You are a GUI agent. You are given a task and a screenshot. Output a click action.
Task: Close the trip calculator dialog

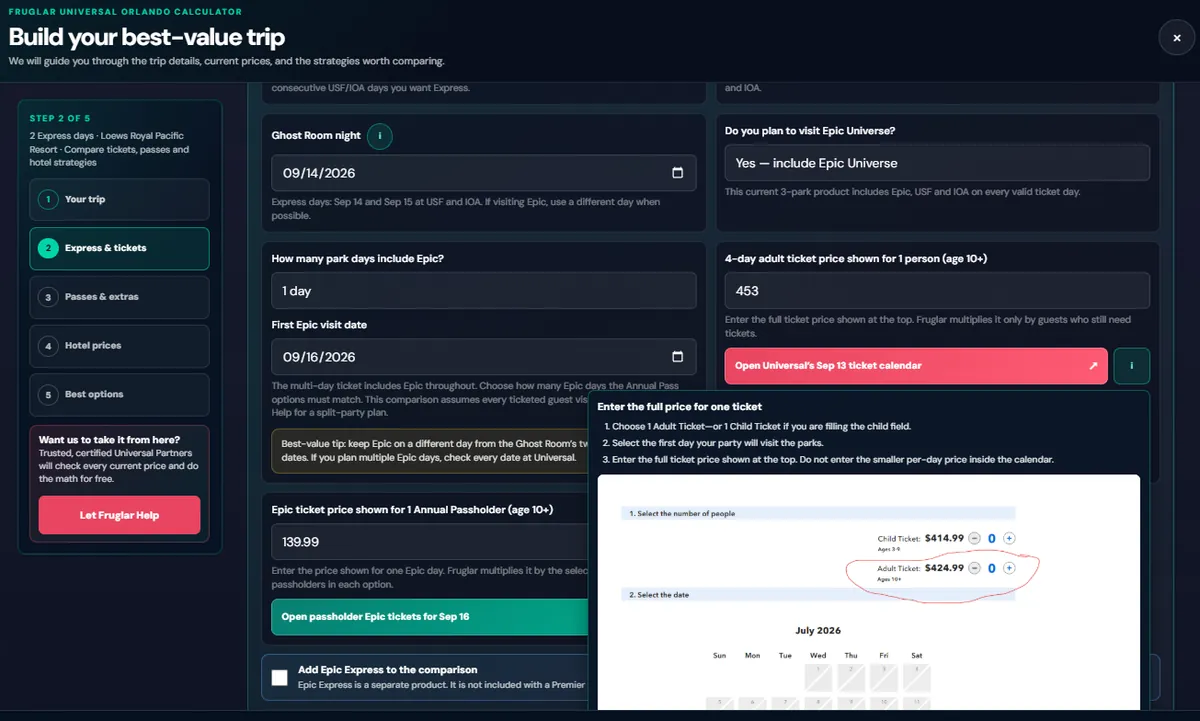coord(1176,37)
